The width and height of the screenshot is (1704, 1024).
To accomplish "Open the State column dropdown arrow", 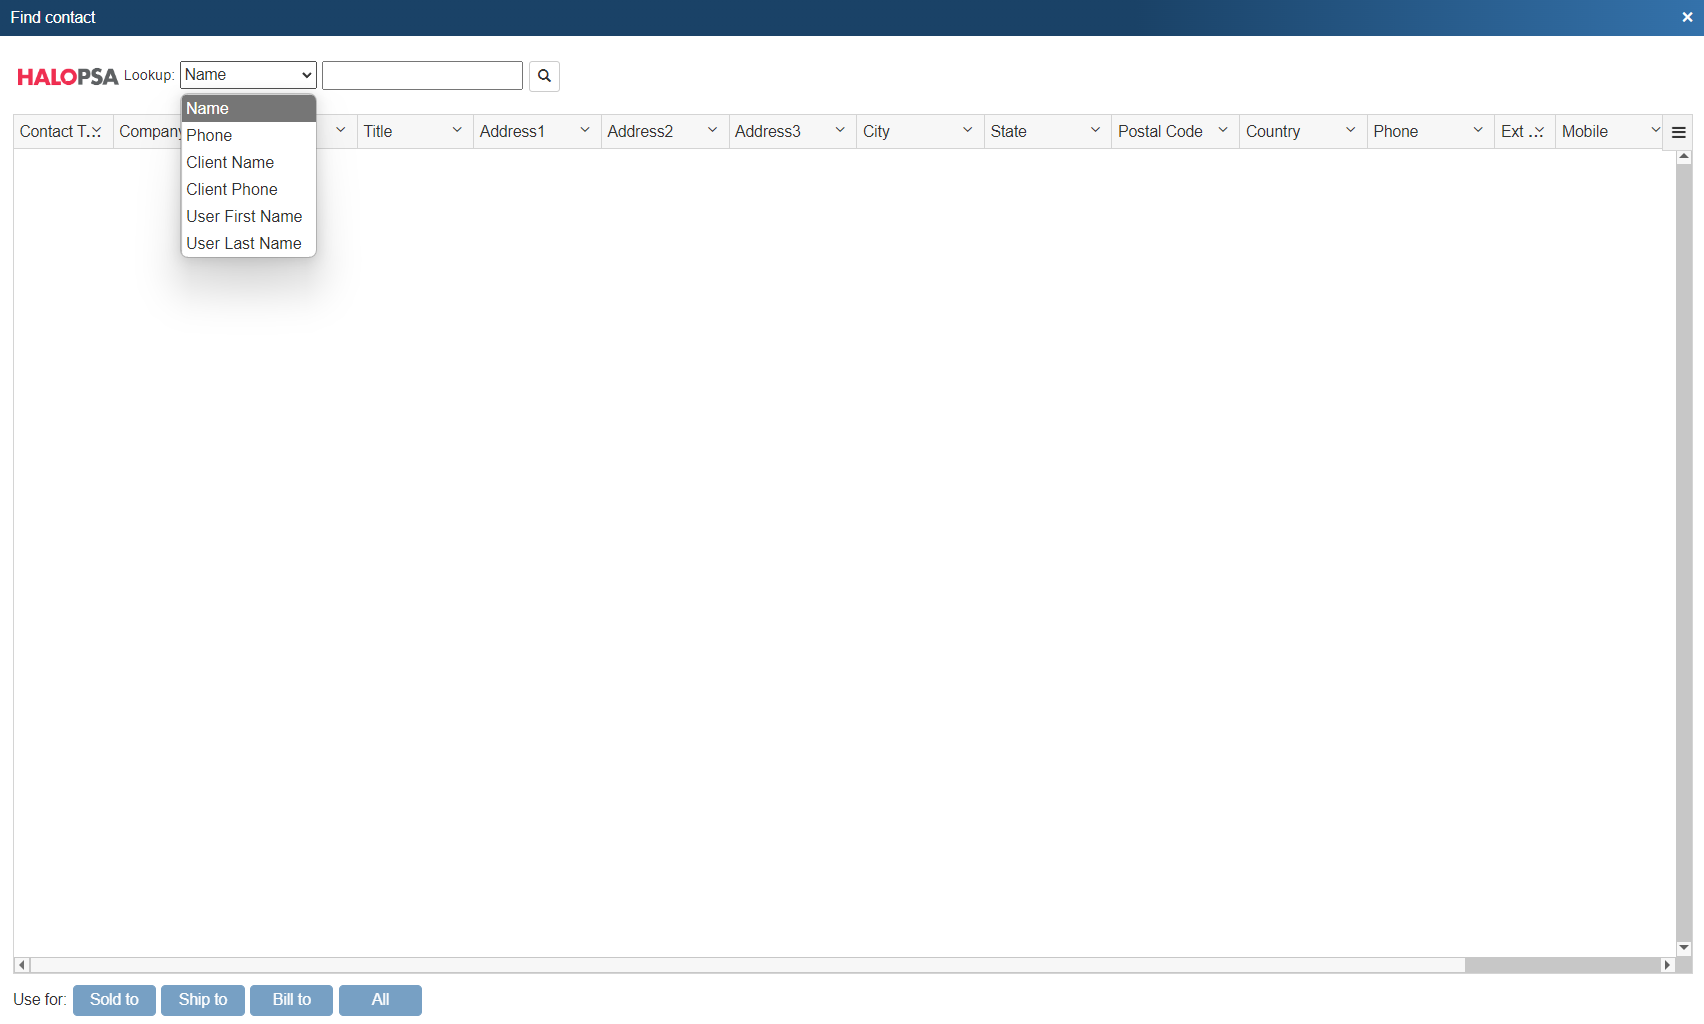I will click(1095, 130).
